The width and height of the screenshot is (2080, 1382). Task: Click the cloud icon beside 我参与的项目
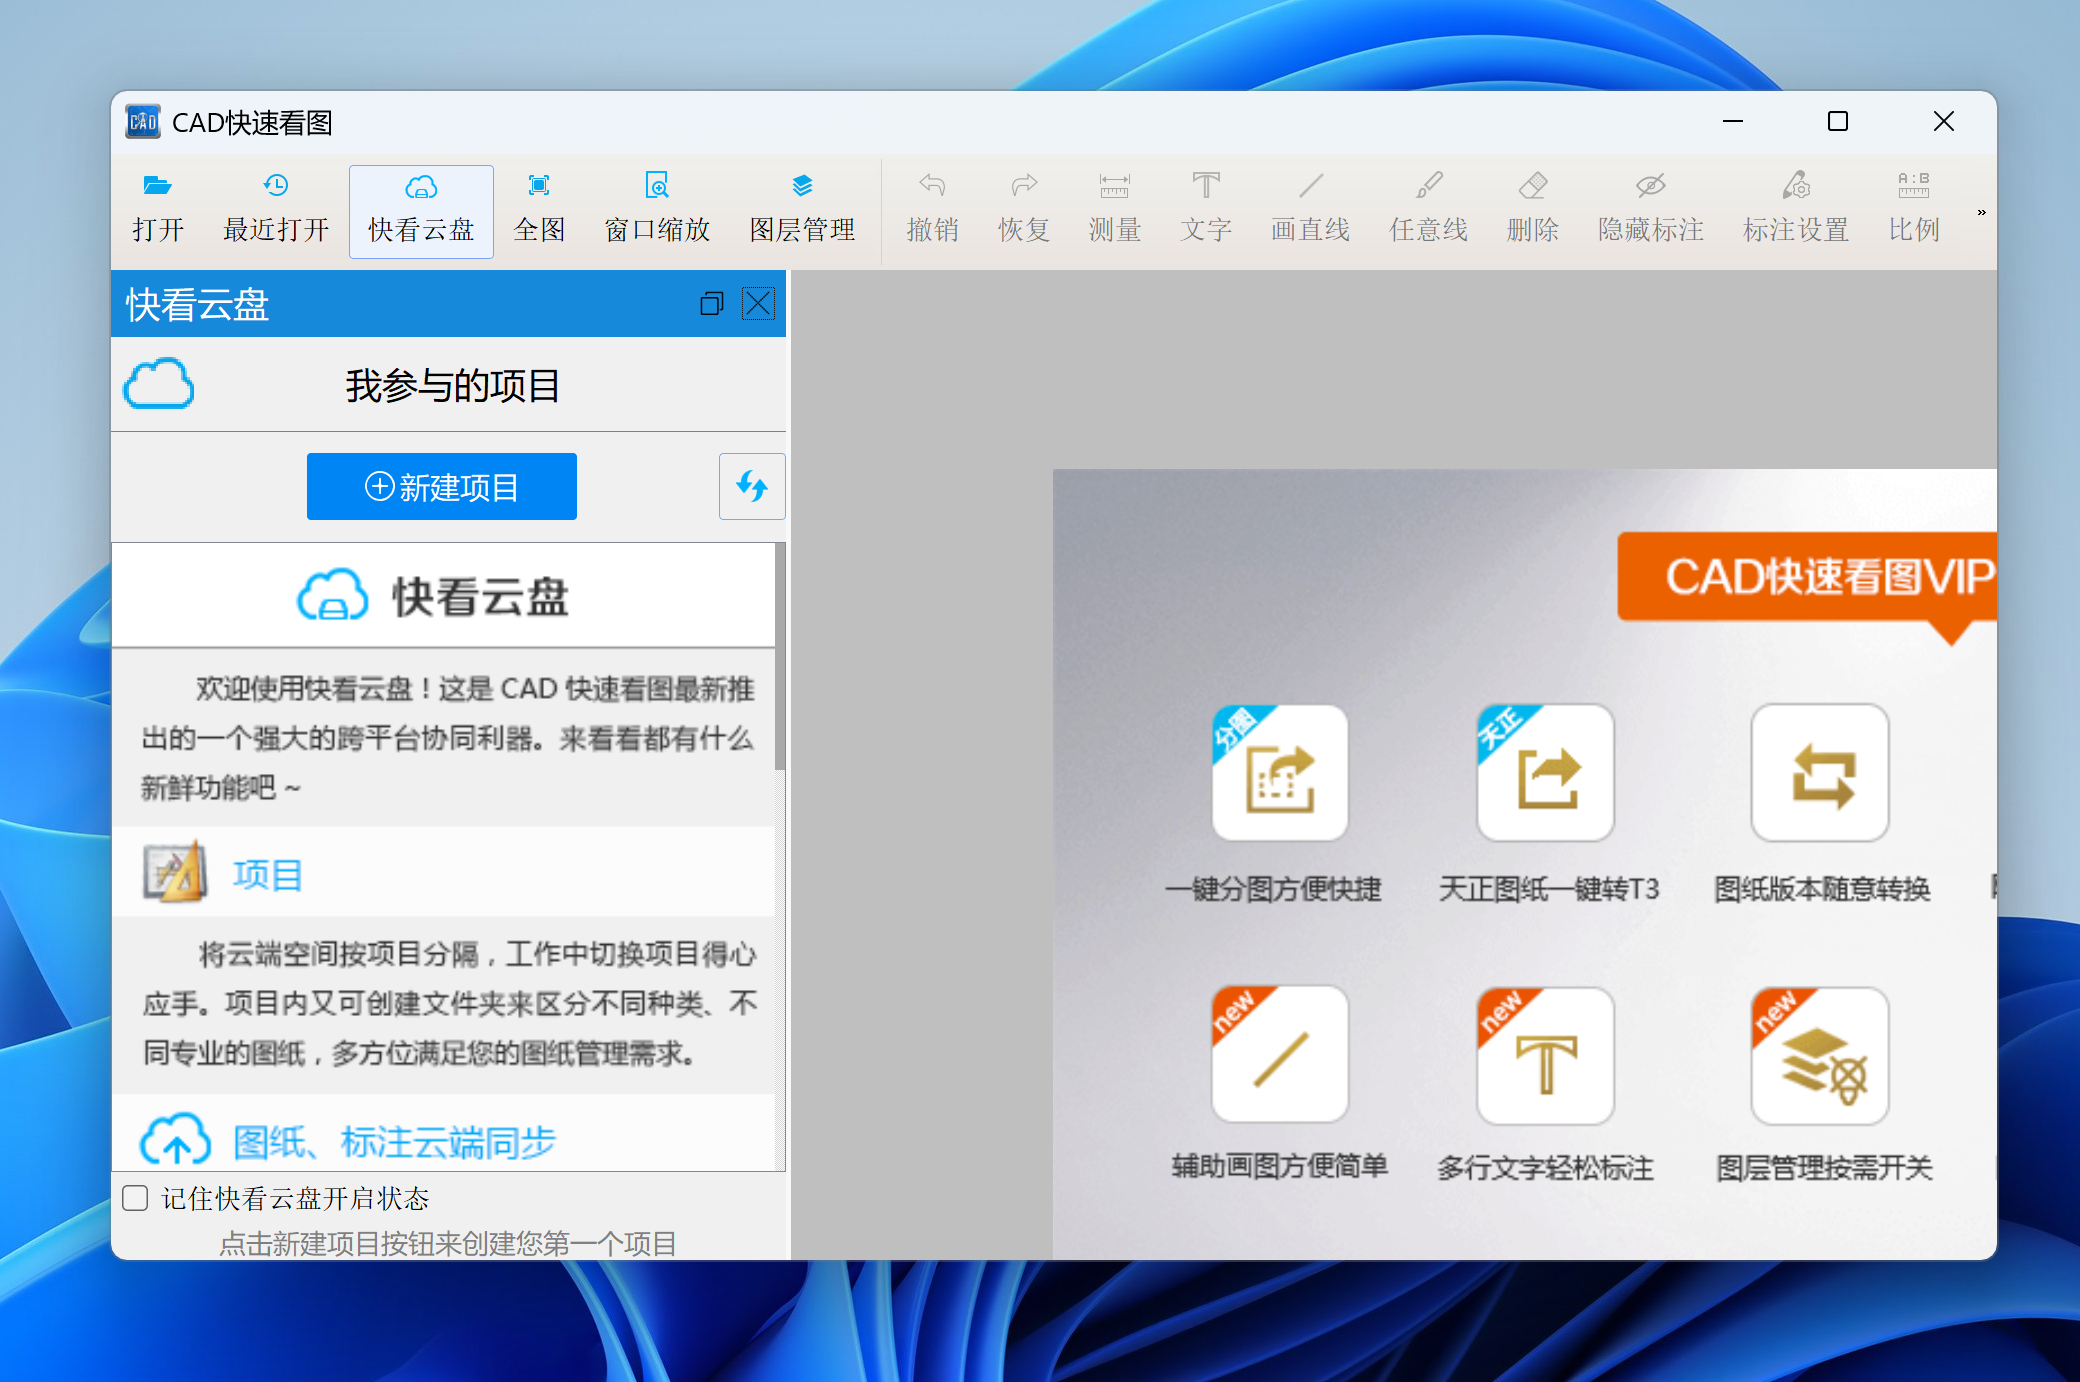coord(158,384)
